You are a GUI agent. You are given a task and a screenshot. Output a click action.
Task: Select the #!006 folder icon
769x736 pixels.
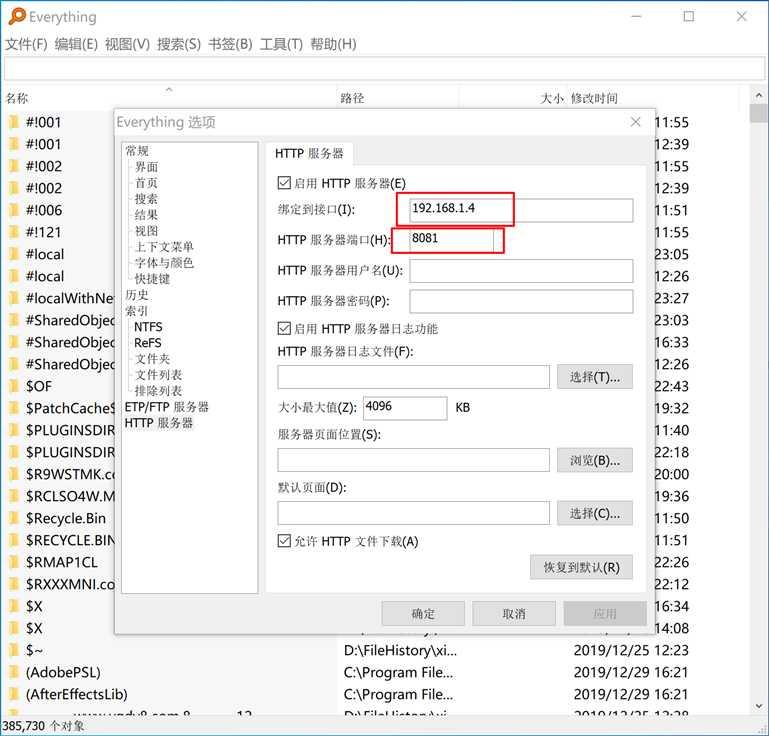(14, 210)
